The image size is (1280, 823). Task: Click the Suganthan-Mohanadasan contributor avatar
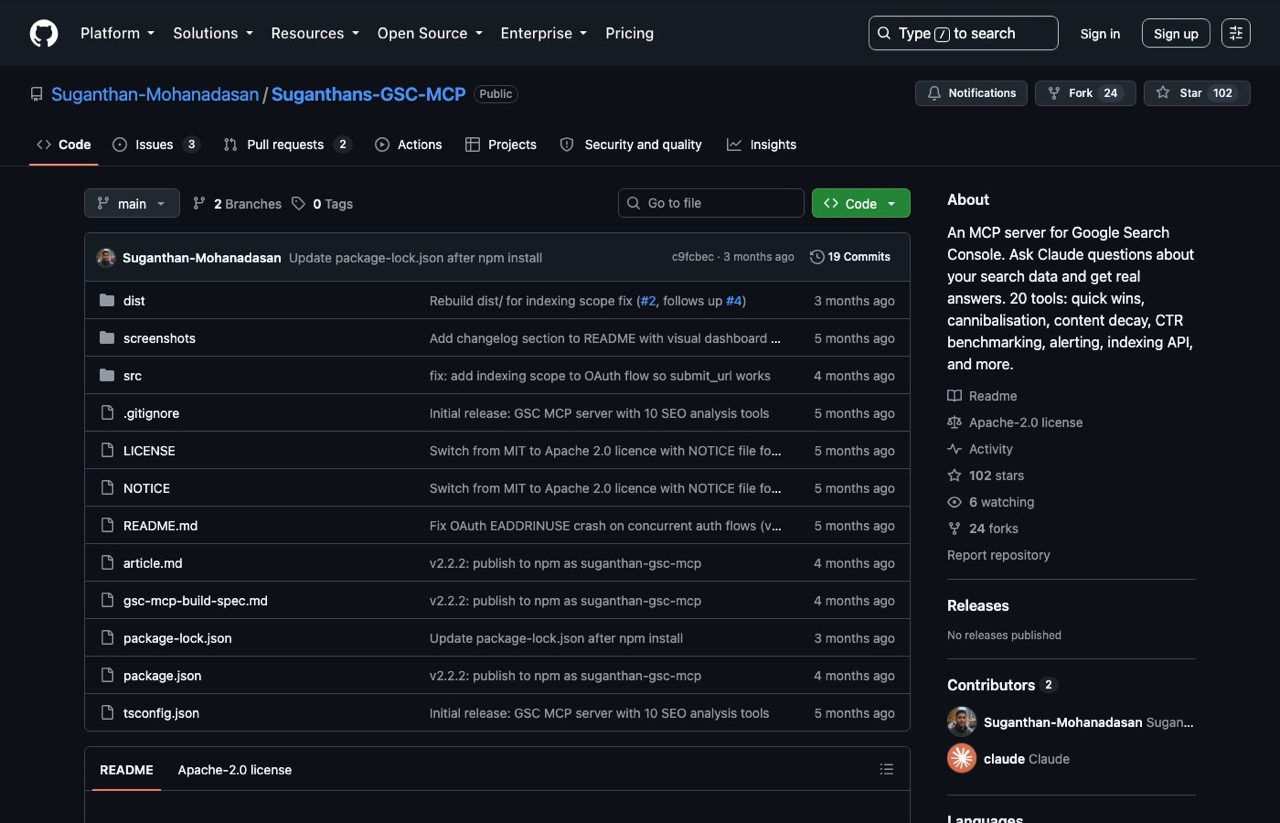click(961, 722)
